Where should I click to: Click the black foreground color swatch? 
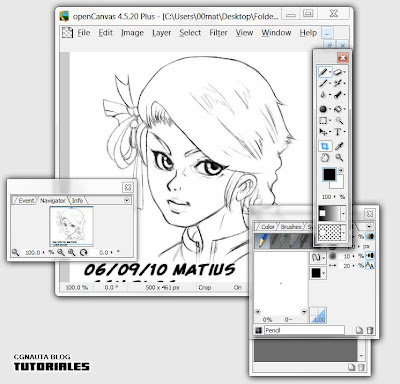(x=329, y=174)
